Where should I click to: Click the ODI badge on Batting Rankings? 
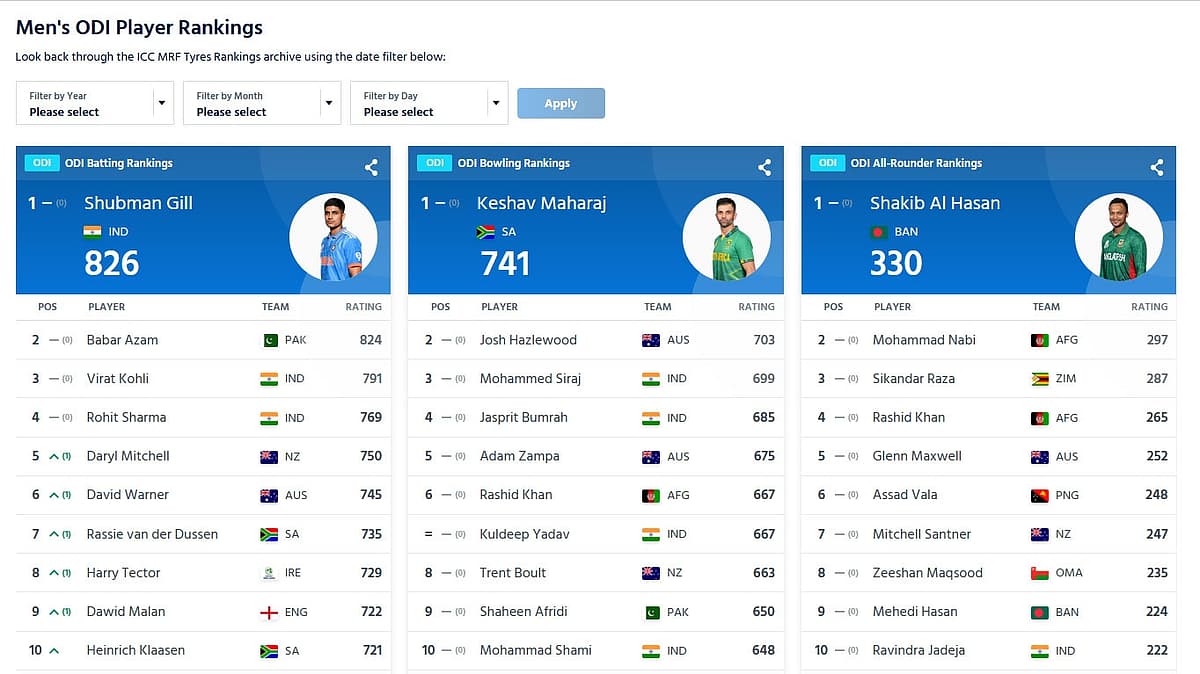click(x=42, y=163)
